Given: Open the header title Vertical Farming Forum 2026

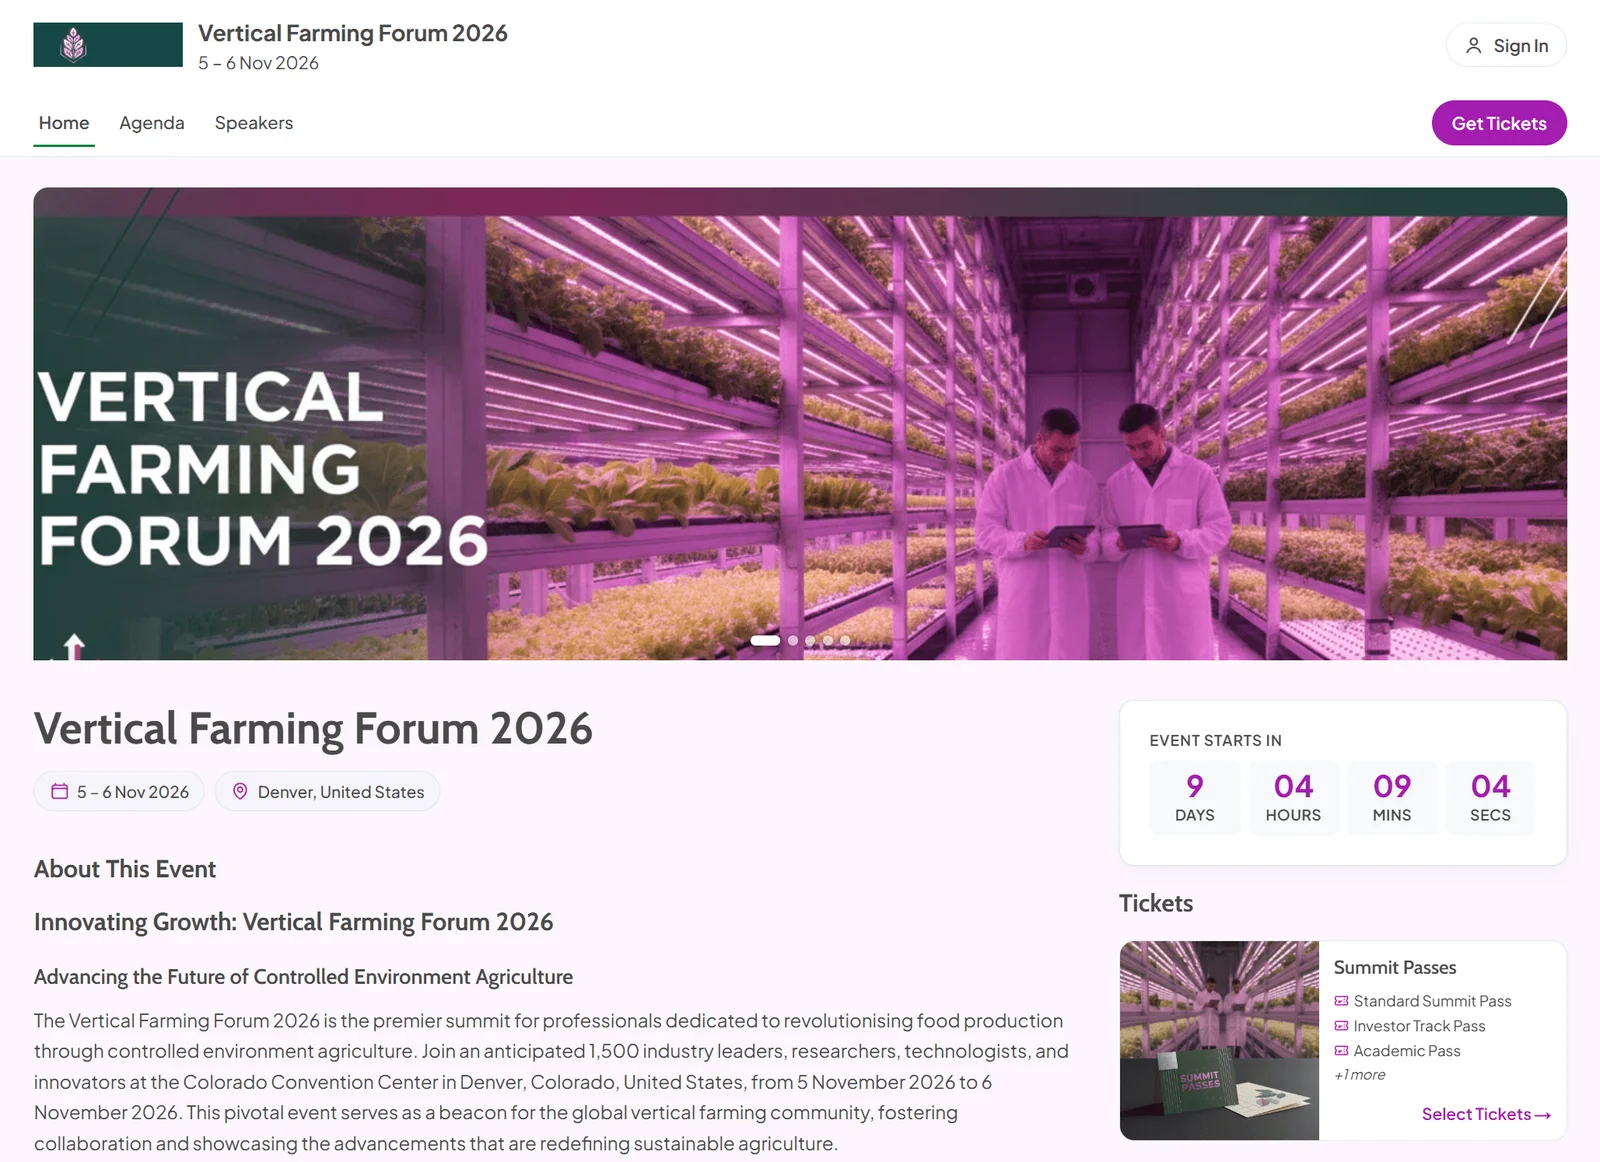Looking at the screenshot, I should [x=353, y=33].
